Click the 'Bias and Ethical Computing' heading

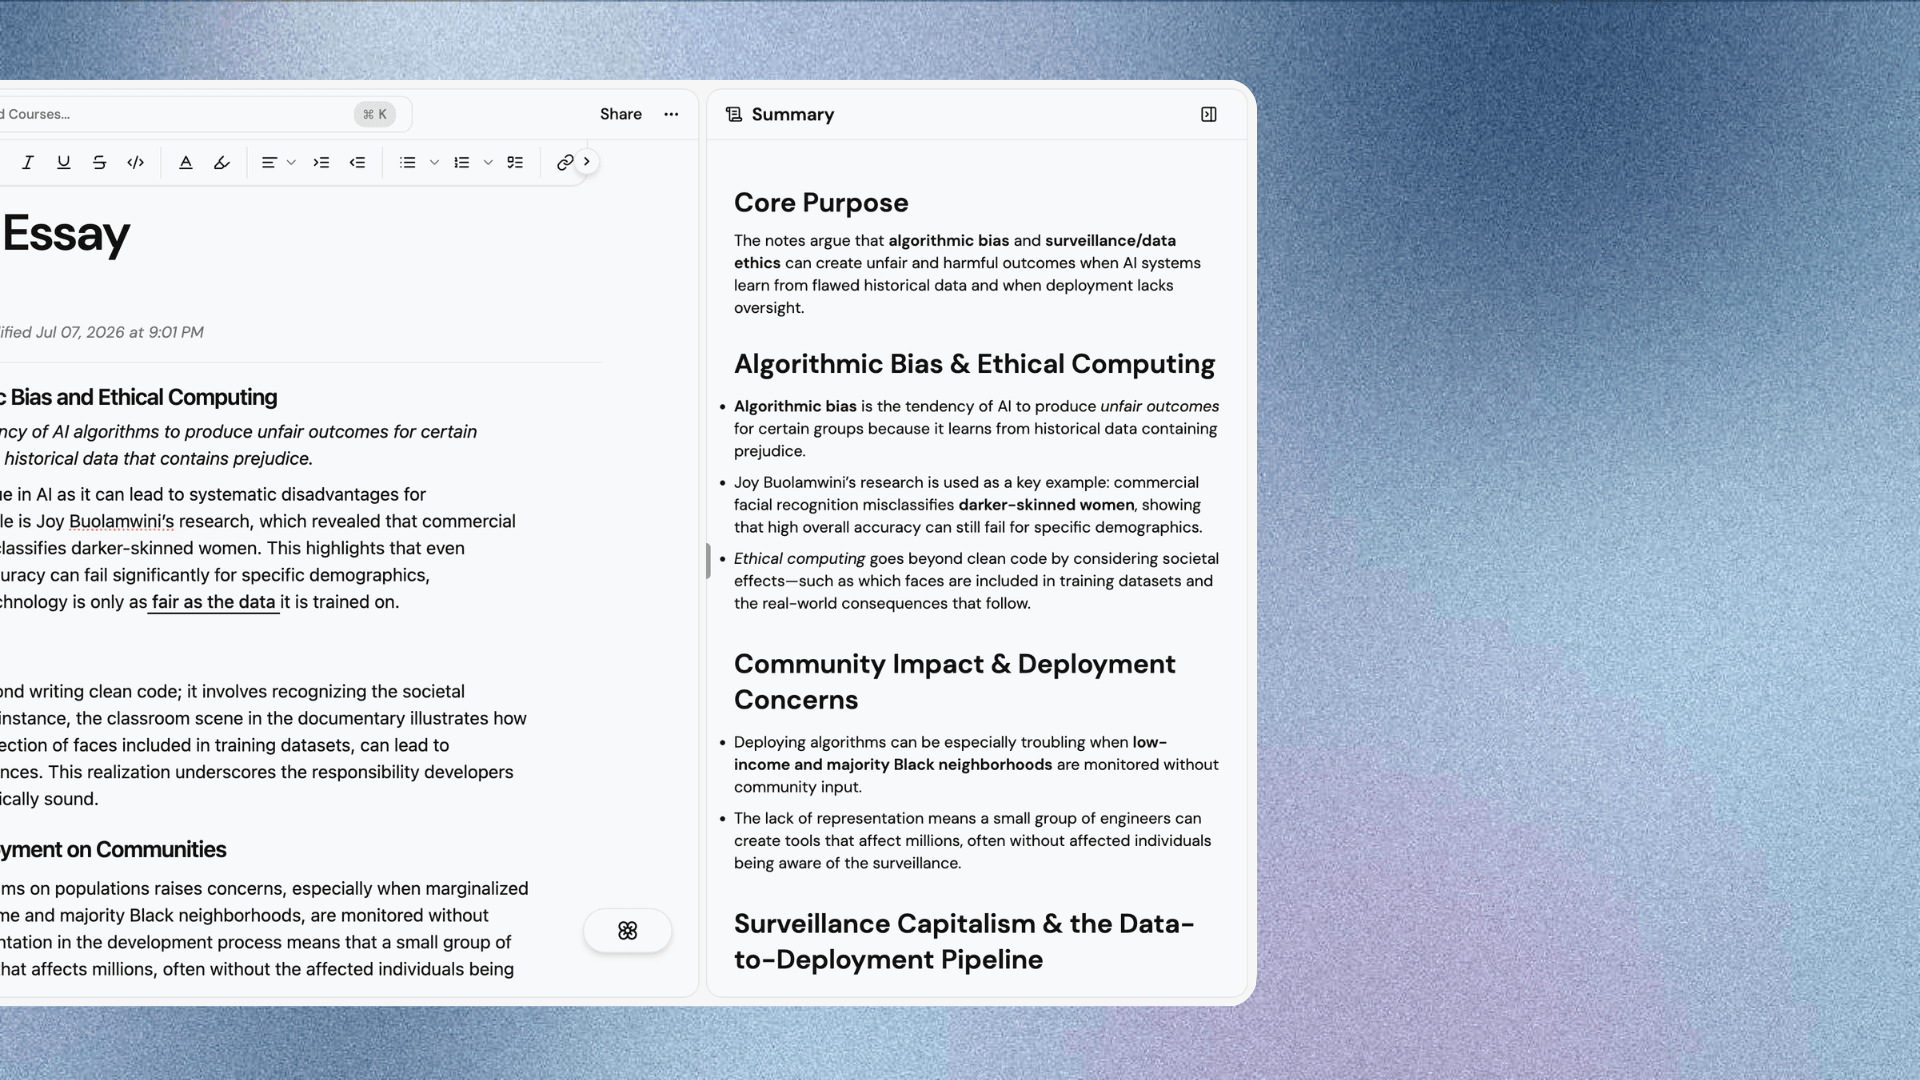pyautogui.click(x=139, y=397)
